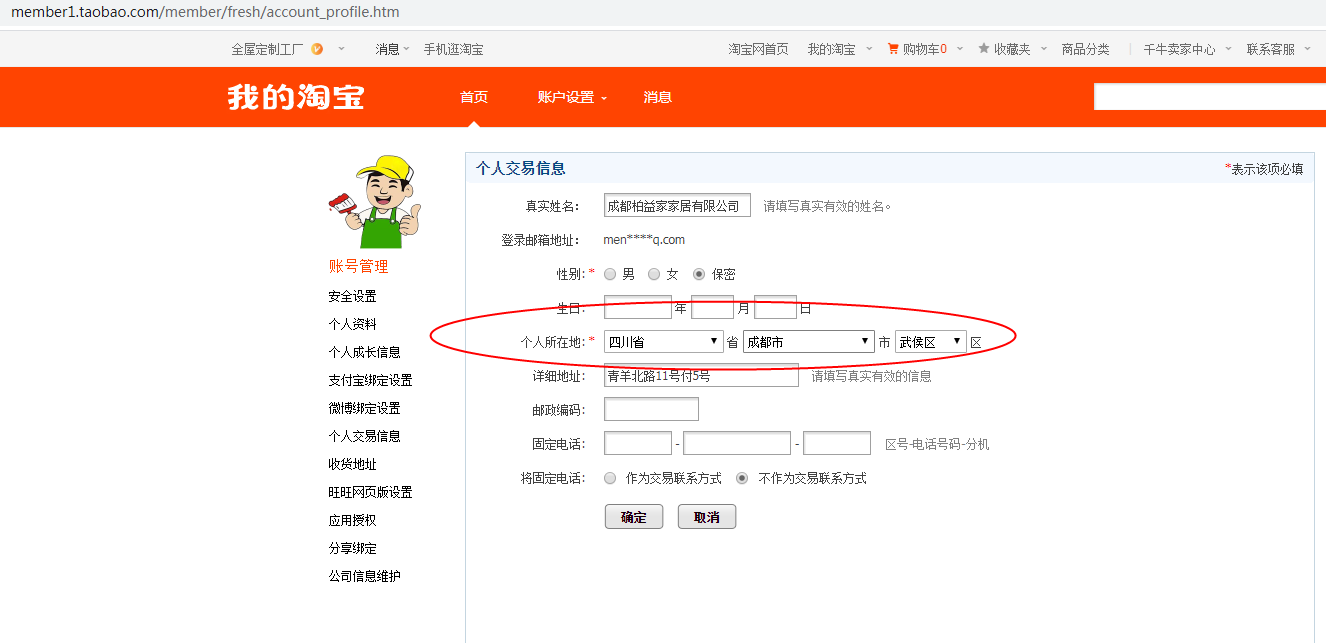Click the painter avatar image
The height and width of the screenshot is (643, 1326).
375,201
